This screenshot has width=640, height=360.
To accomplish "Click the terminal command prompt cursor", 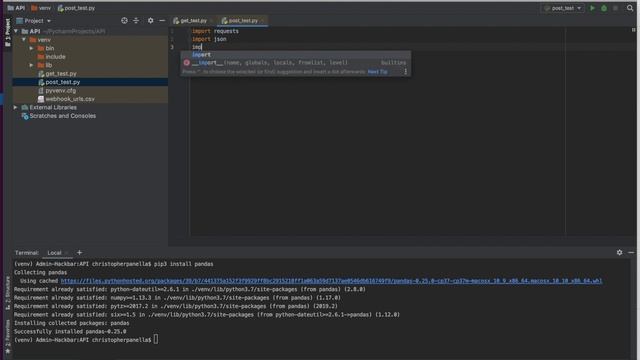I will click(x=156, y=340).
